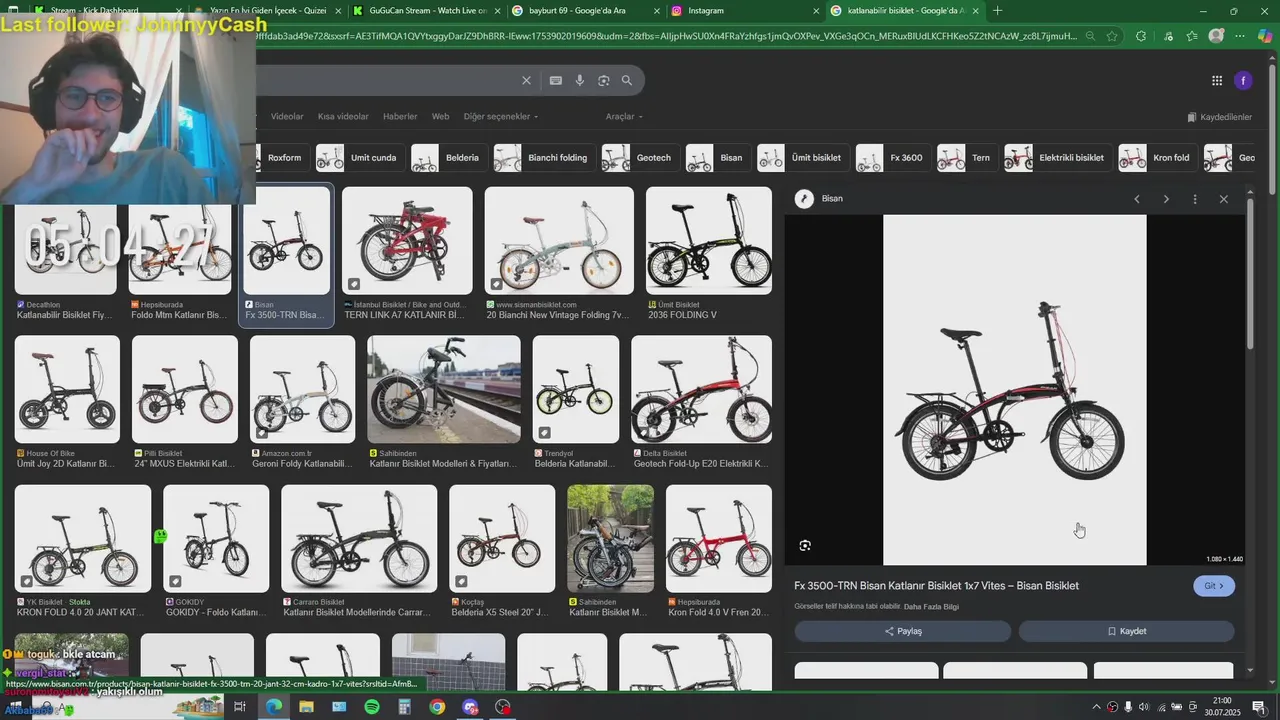Screen dimensions: 1280x720
Task: Open the Copilot sidebar icon
Action: [1265, 36]
